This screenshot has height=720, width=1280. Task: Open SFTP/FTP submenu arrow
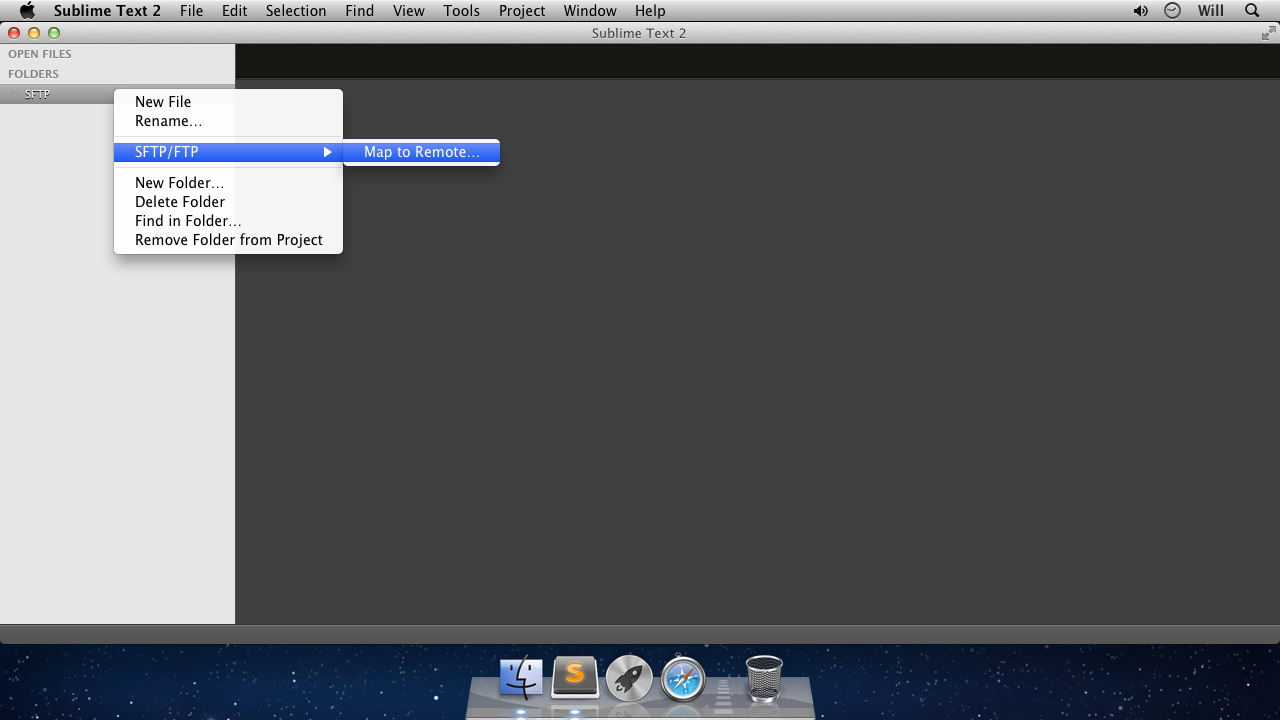tap(327, 152)
